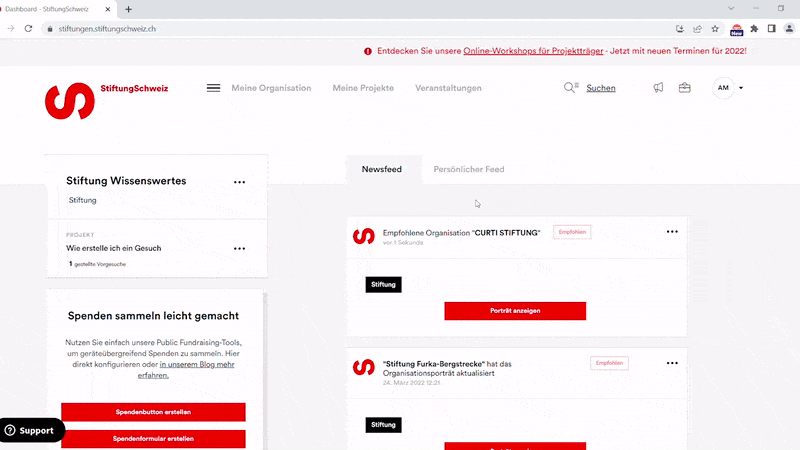Screen dimensions: 800x450
Task: Click the Porträt anzeigen button
Action: point(515,311)
